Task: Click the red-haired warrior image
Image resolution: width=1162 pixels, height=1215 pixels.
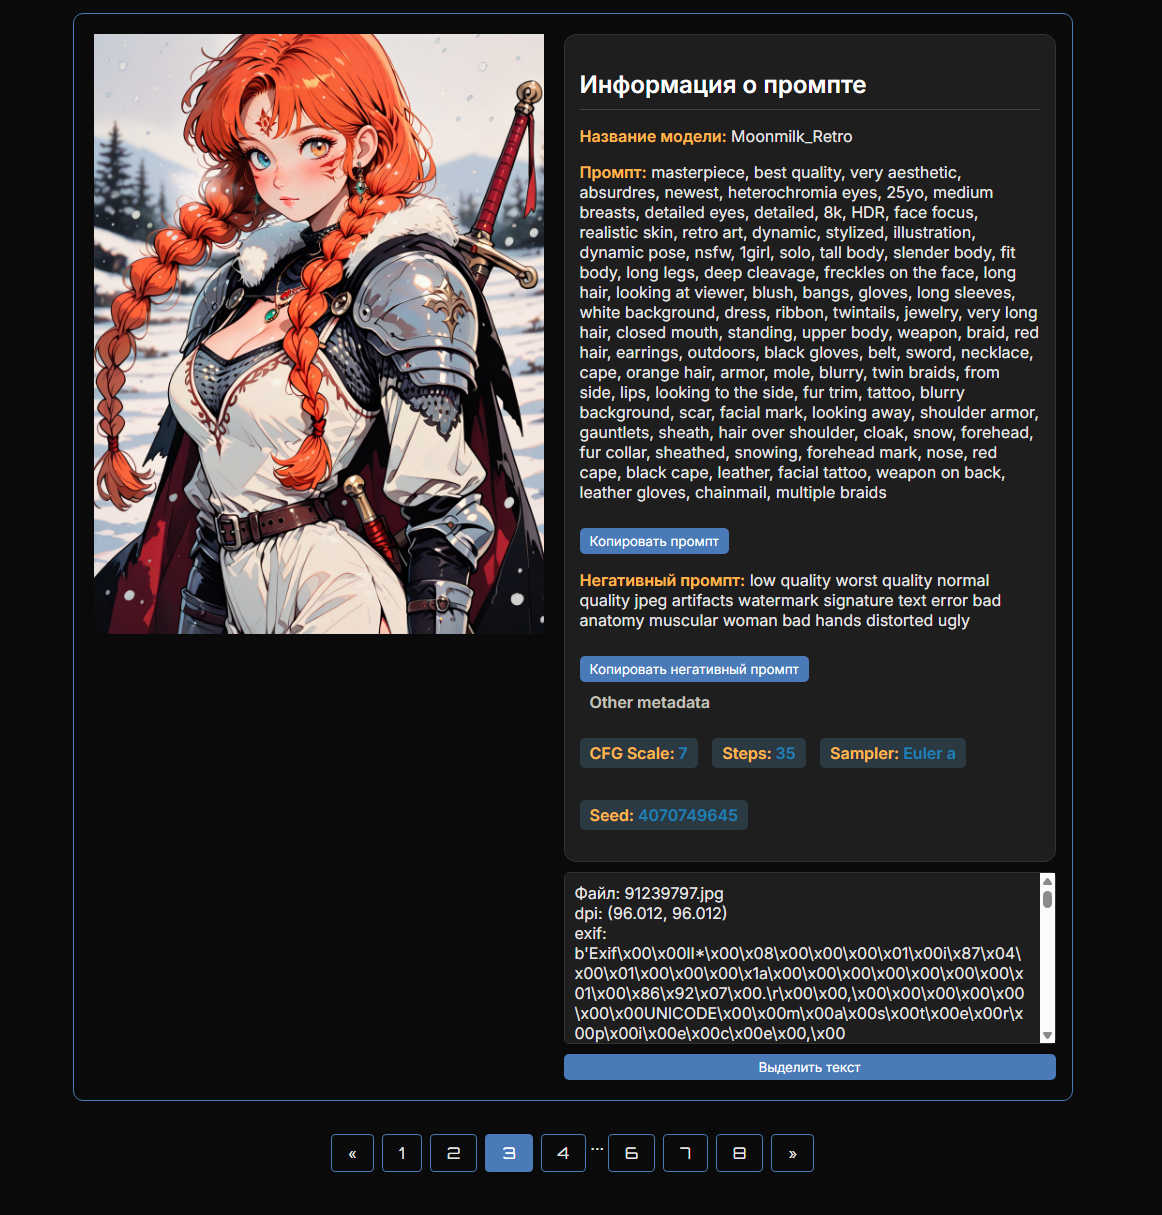Action: [x=319, y=334]
